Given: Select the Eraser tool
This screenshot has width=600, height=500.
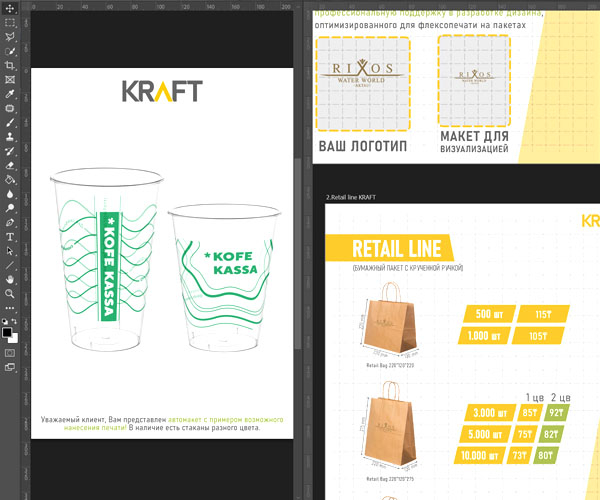Looking at the screenshot, I should pyautogui.click(x=10, y=166).
